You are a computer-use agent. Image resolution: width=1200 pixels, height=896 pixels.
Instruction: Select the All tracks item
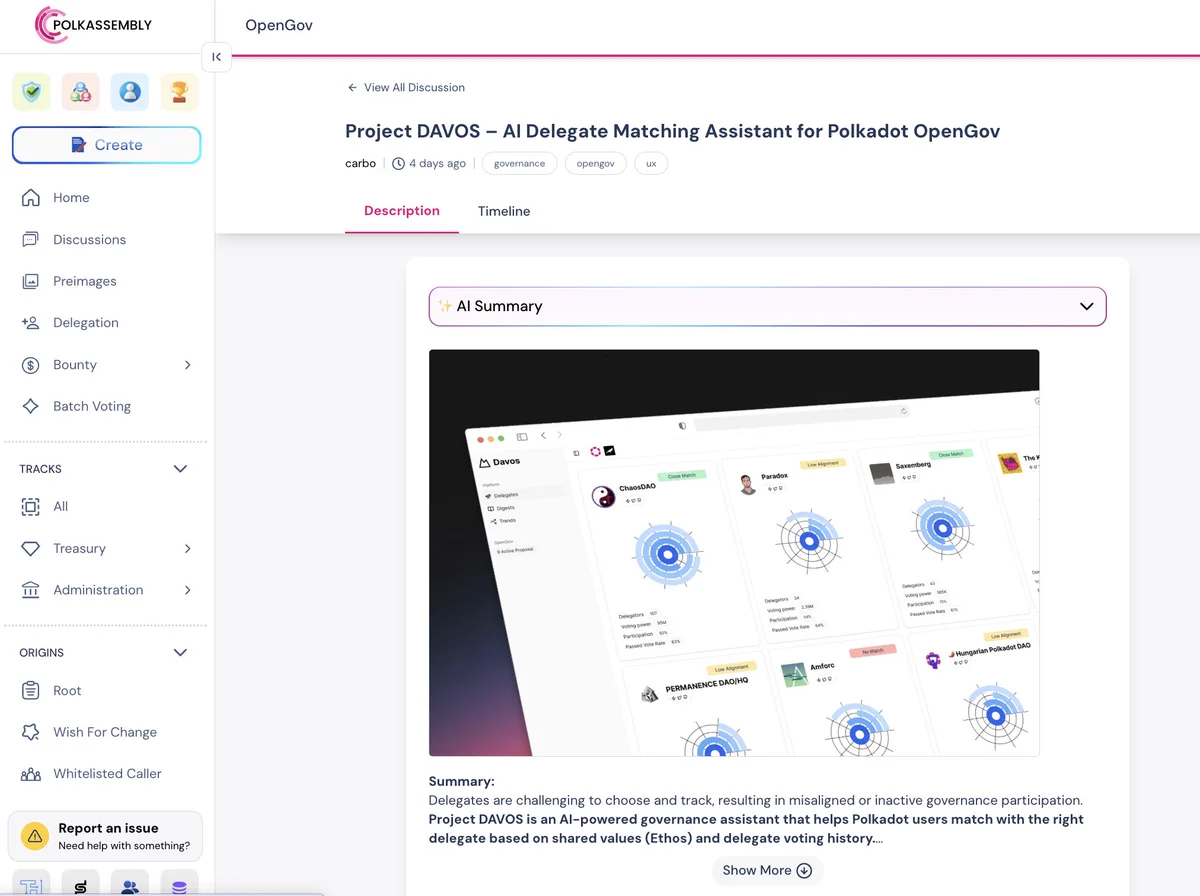pyautogui.click(x=60, y=507)
